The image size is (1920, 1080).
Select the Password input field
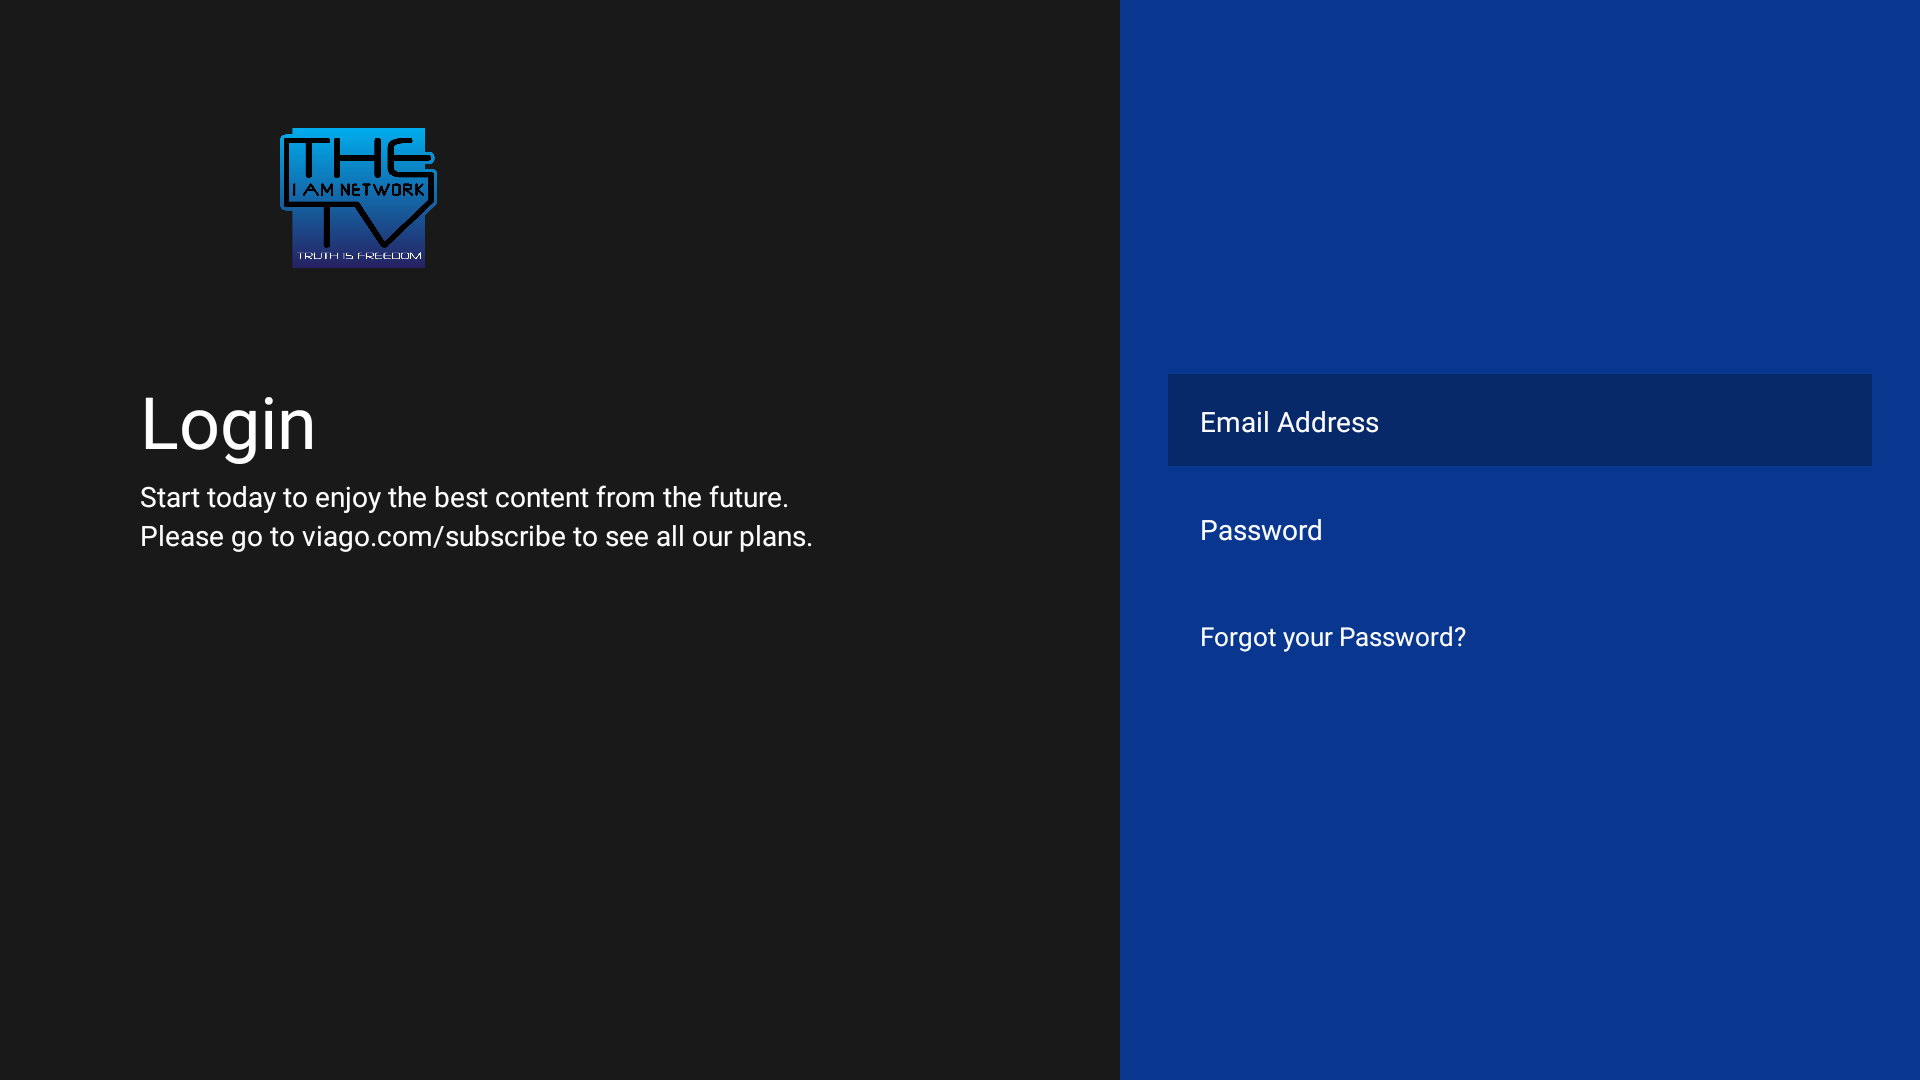[1519, 530]
